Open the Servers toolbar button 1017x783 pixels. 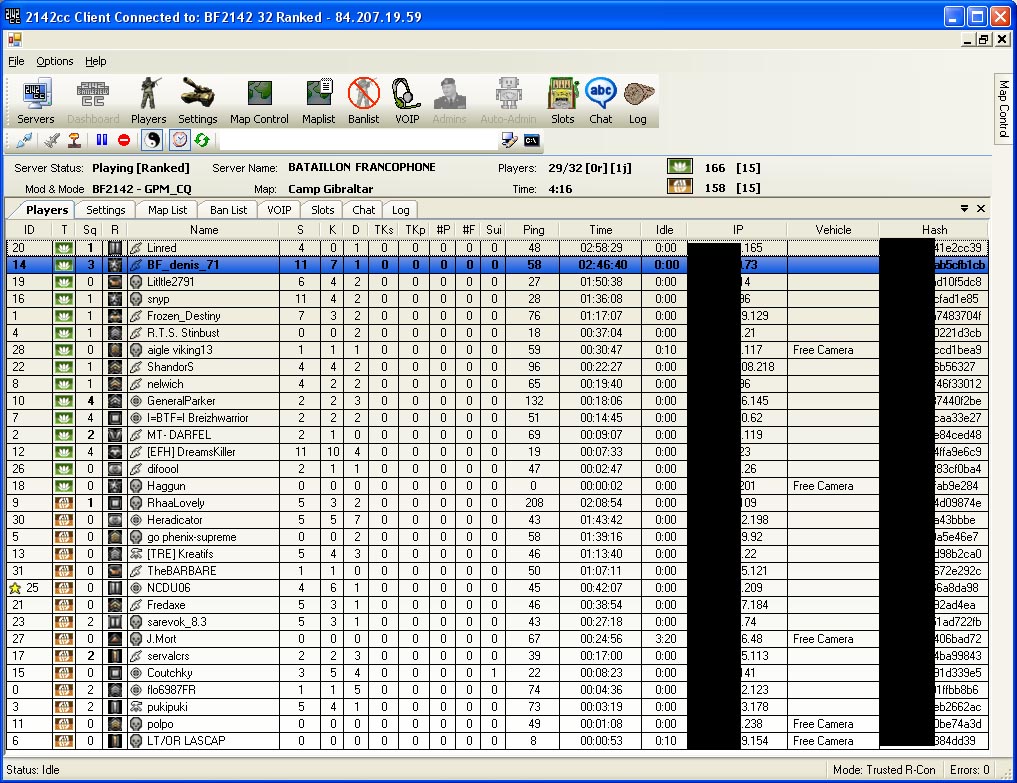click(x=36, y=102)
